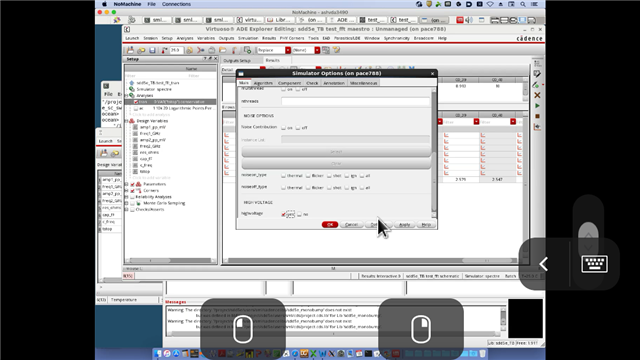Image resolution: width=640 pixels, height=360 pixels.
Task: Click the OK button in Simulator Options
Action: (x=330, y=224)
